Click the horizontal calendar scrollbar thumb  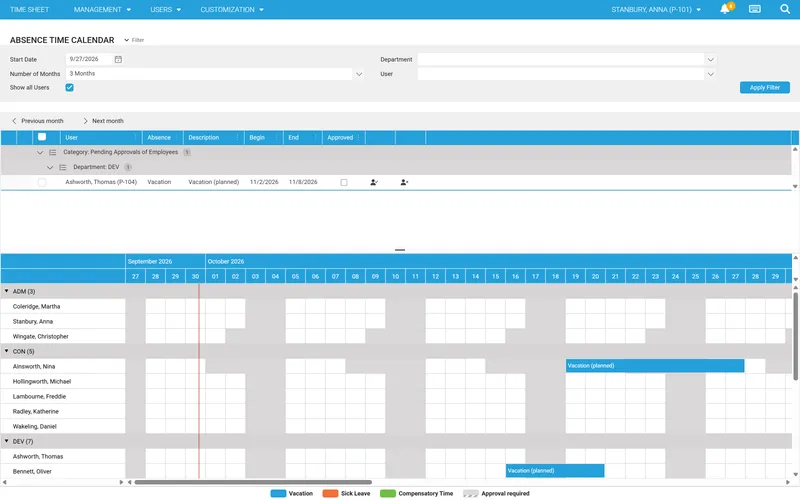(x=253, y=482)
